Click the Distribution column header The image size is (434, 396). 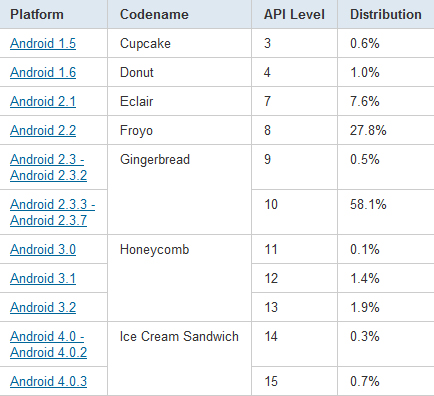click(386, 14)
